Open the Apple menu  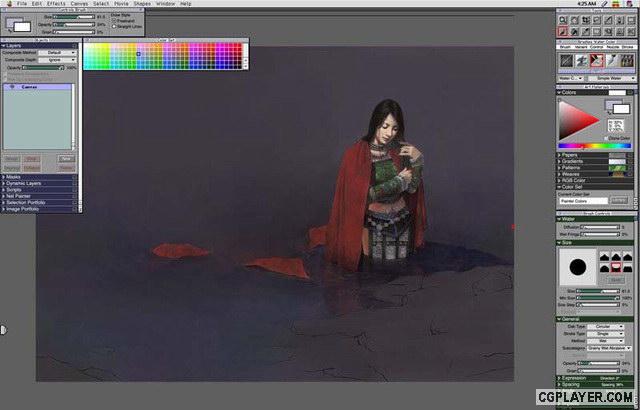pos(9,3)
